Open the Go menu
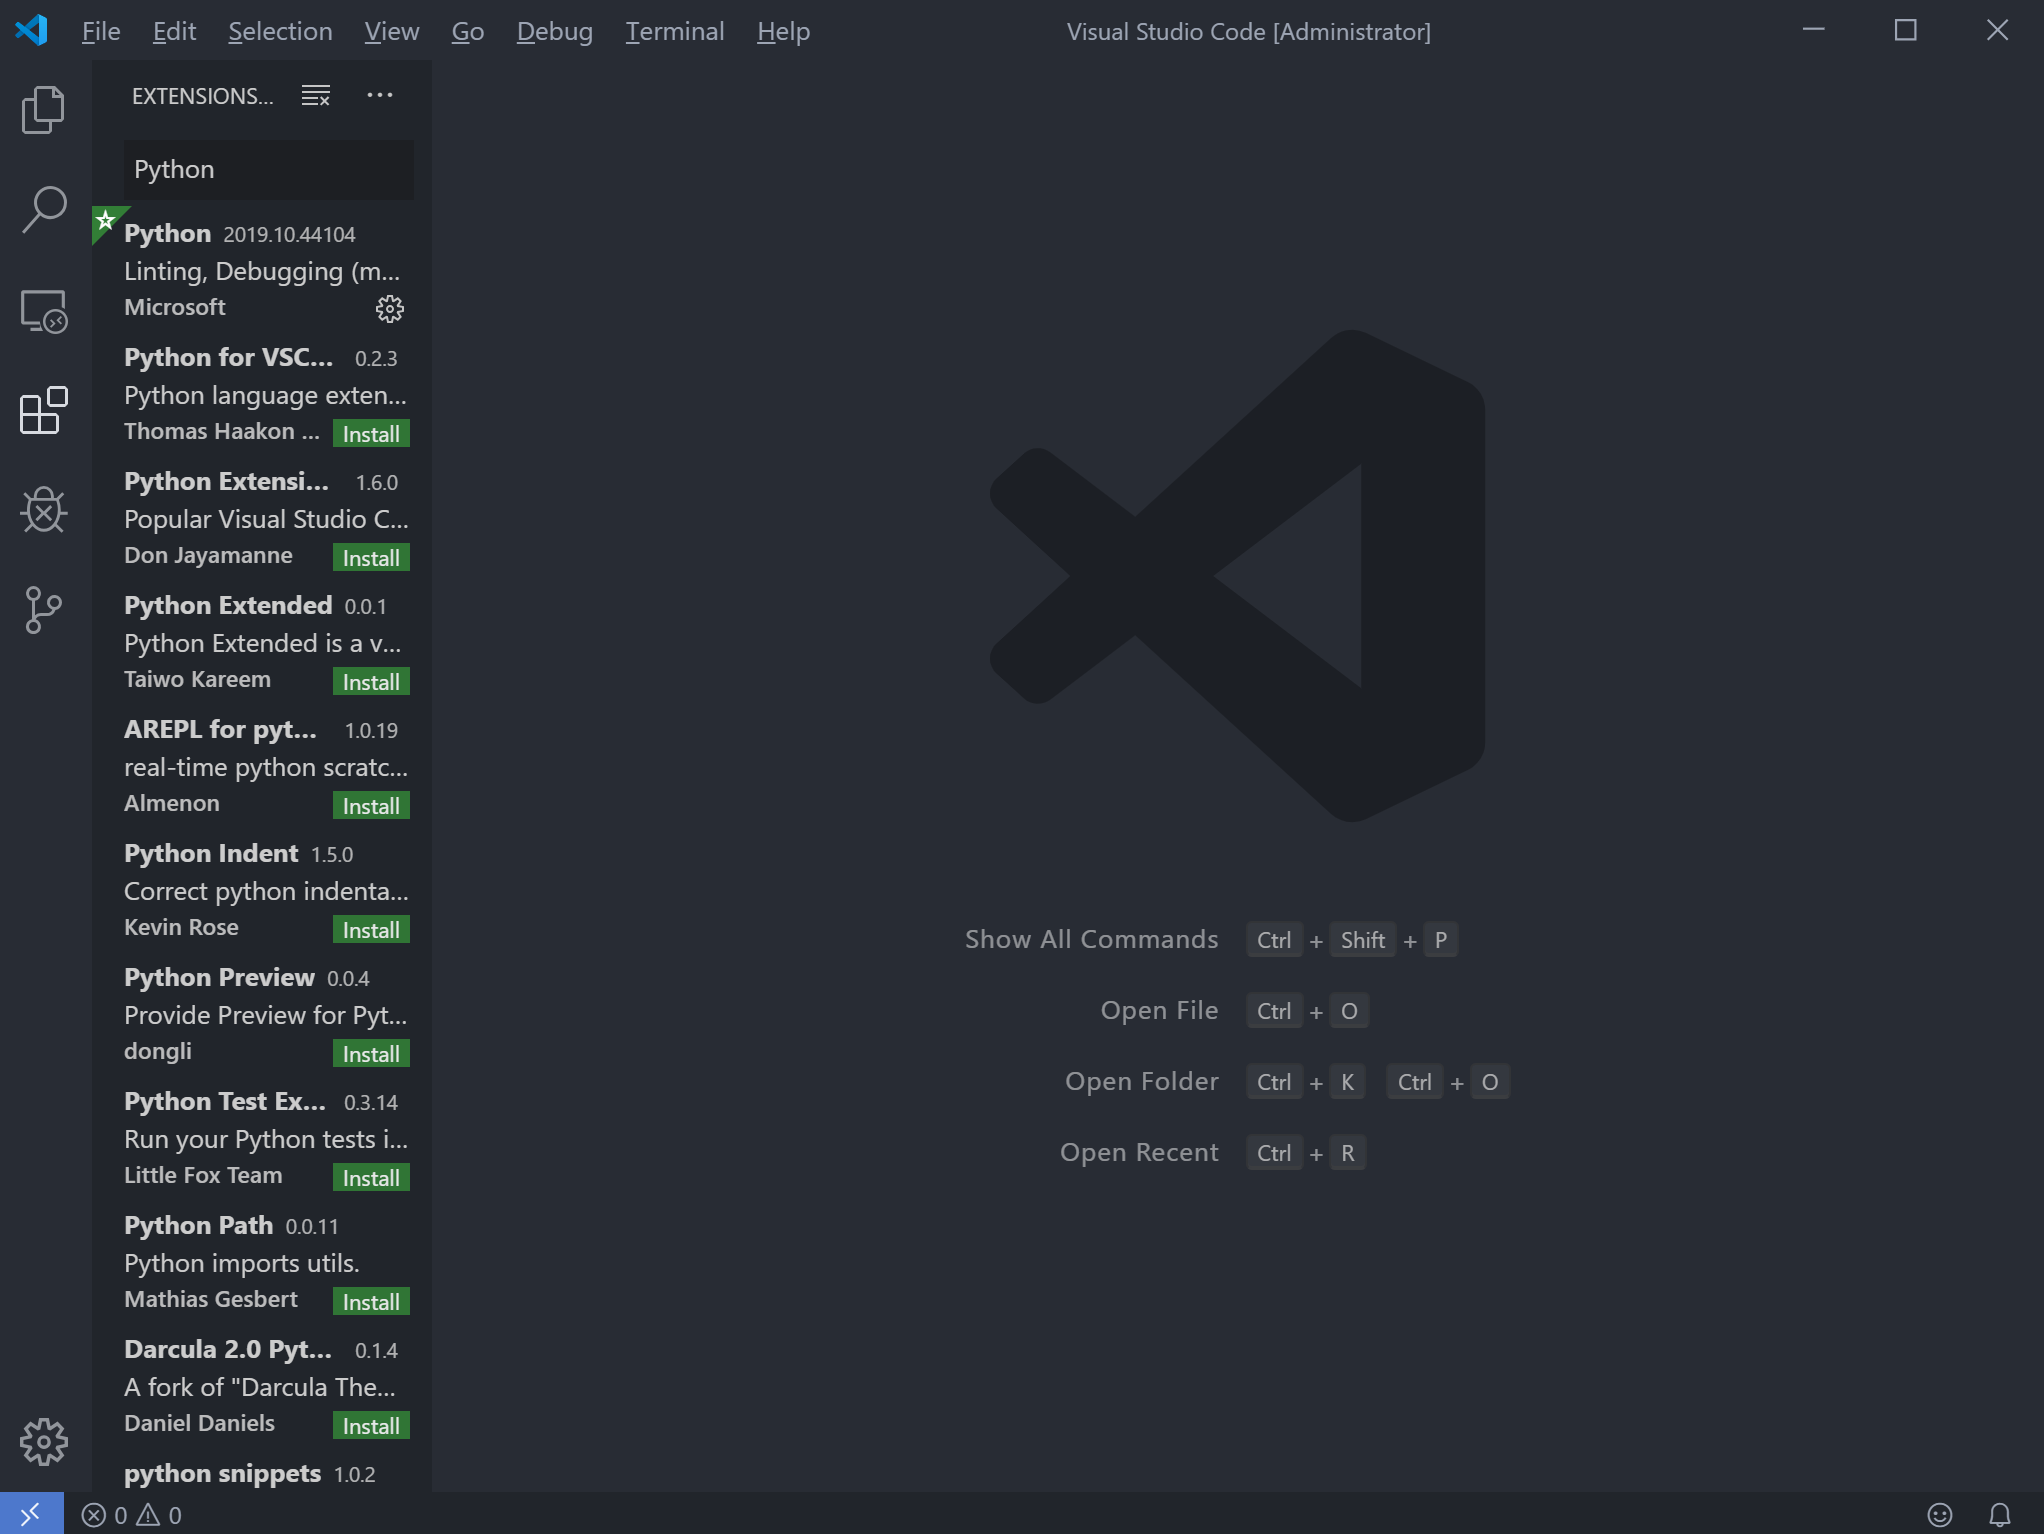The width and height of the screenshot is (2044, 1534). point(468,31)
